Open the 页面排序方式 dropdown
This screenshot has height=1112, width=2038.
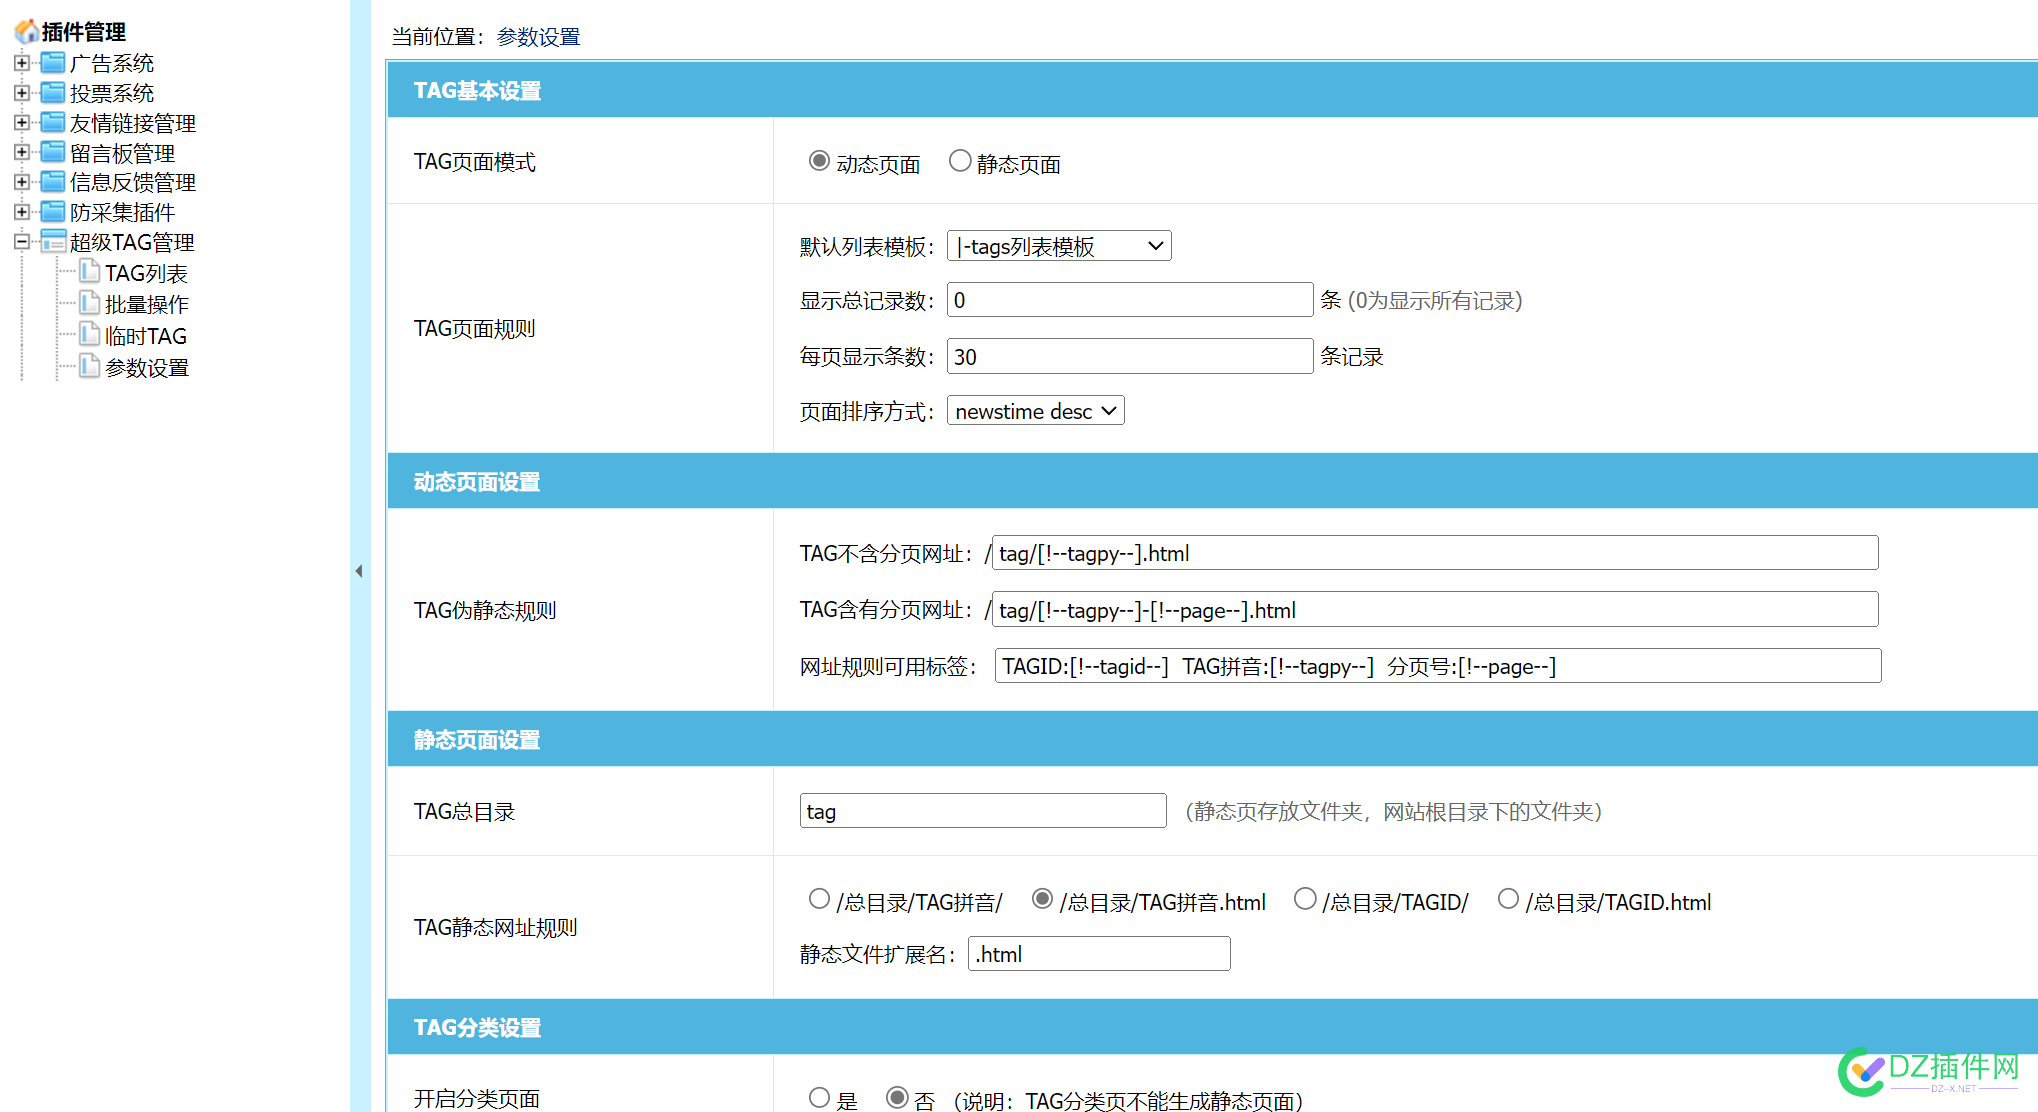coord(1036,411)
